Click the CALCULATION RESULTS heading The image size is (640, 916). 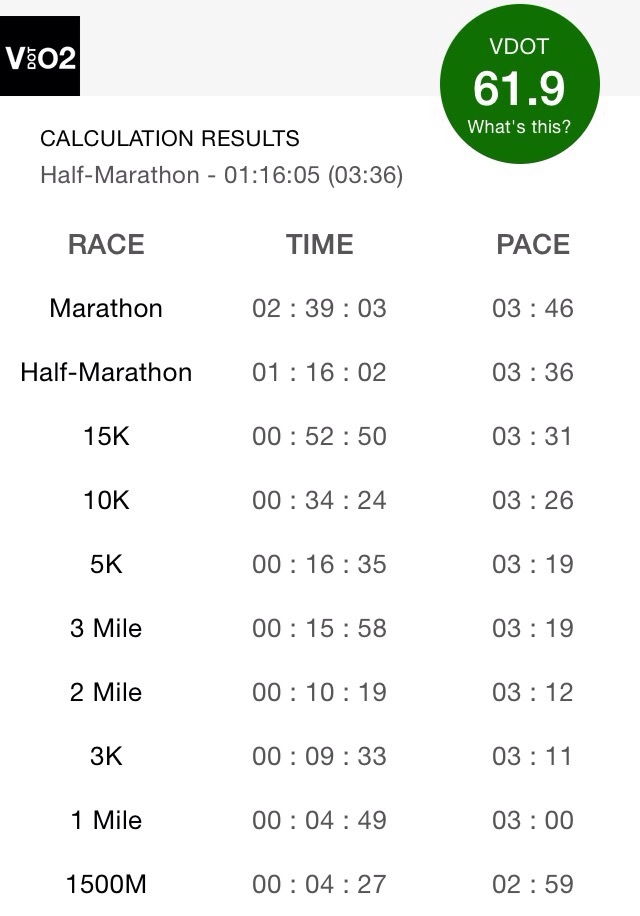[x=170, y=138]
